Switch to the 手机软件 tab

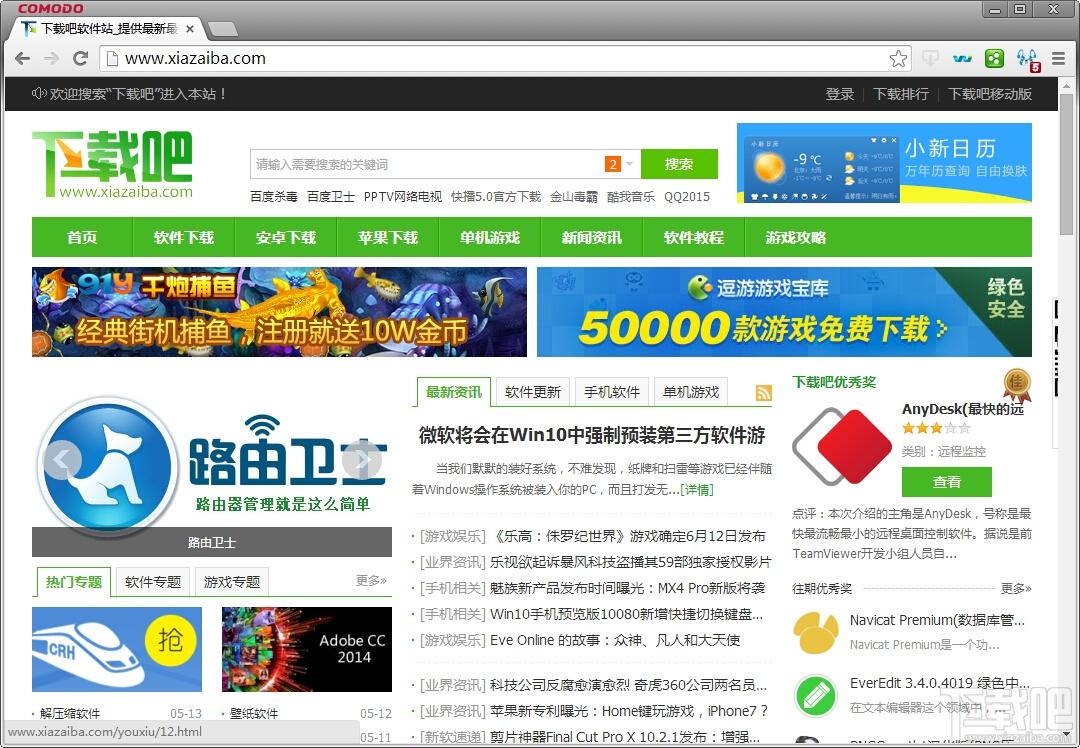click(612, 392)
